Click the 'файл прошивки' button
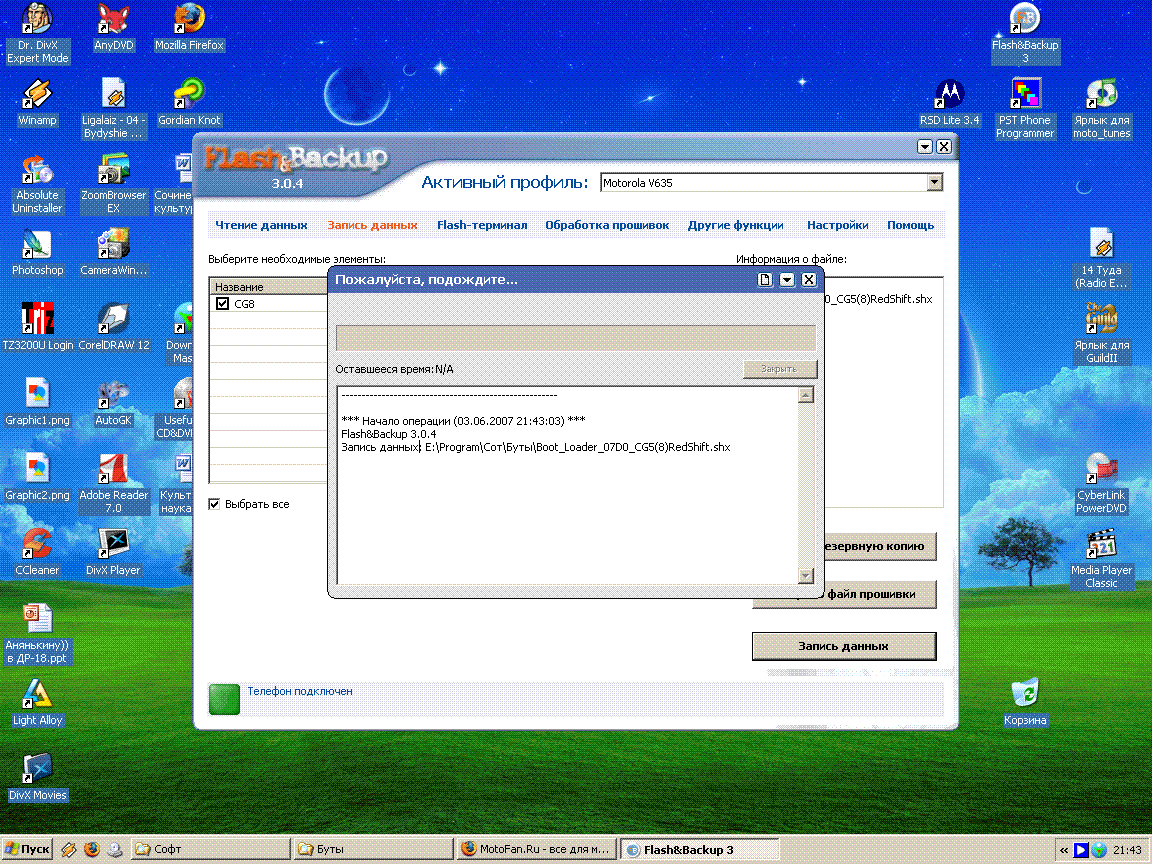1152x864 pixels. 880,594
